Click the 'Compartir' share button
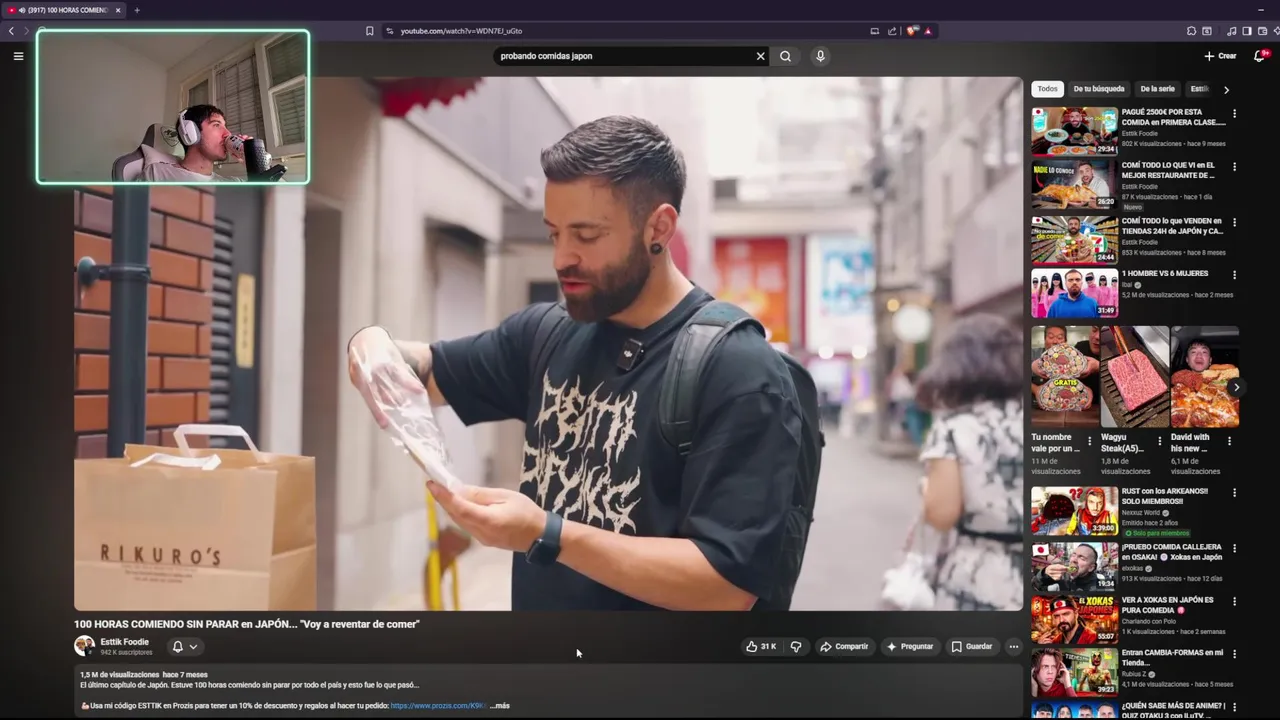The image size is (1280, 720). 844,647
